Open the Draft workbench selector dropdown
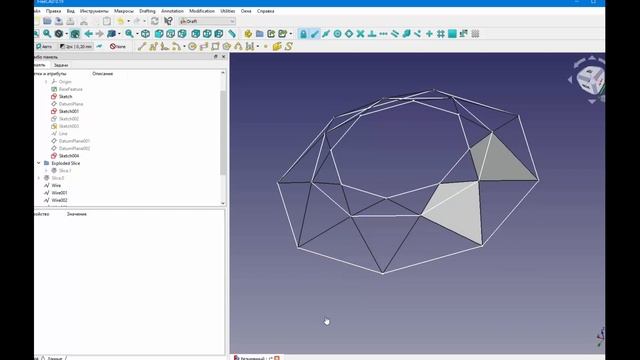Viewport: 640px width, 360px height. [207, 21]
